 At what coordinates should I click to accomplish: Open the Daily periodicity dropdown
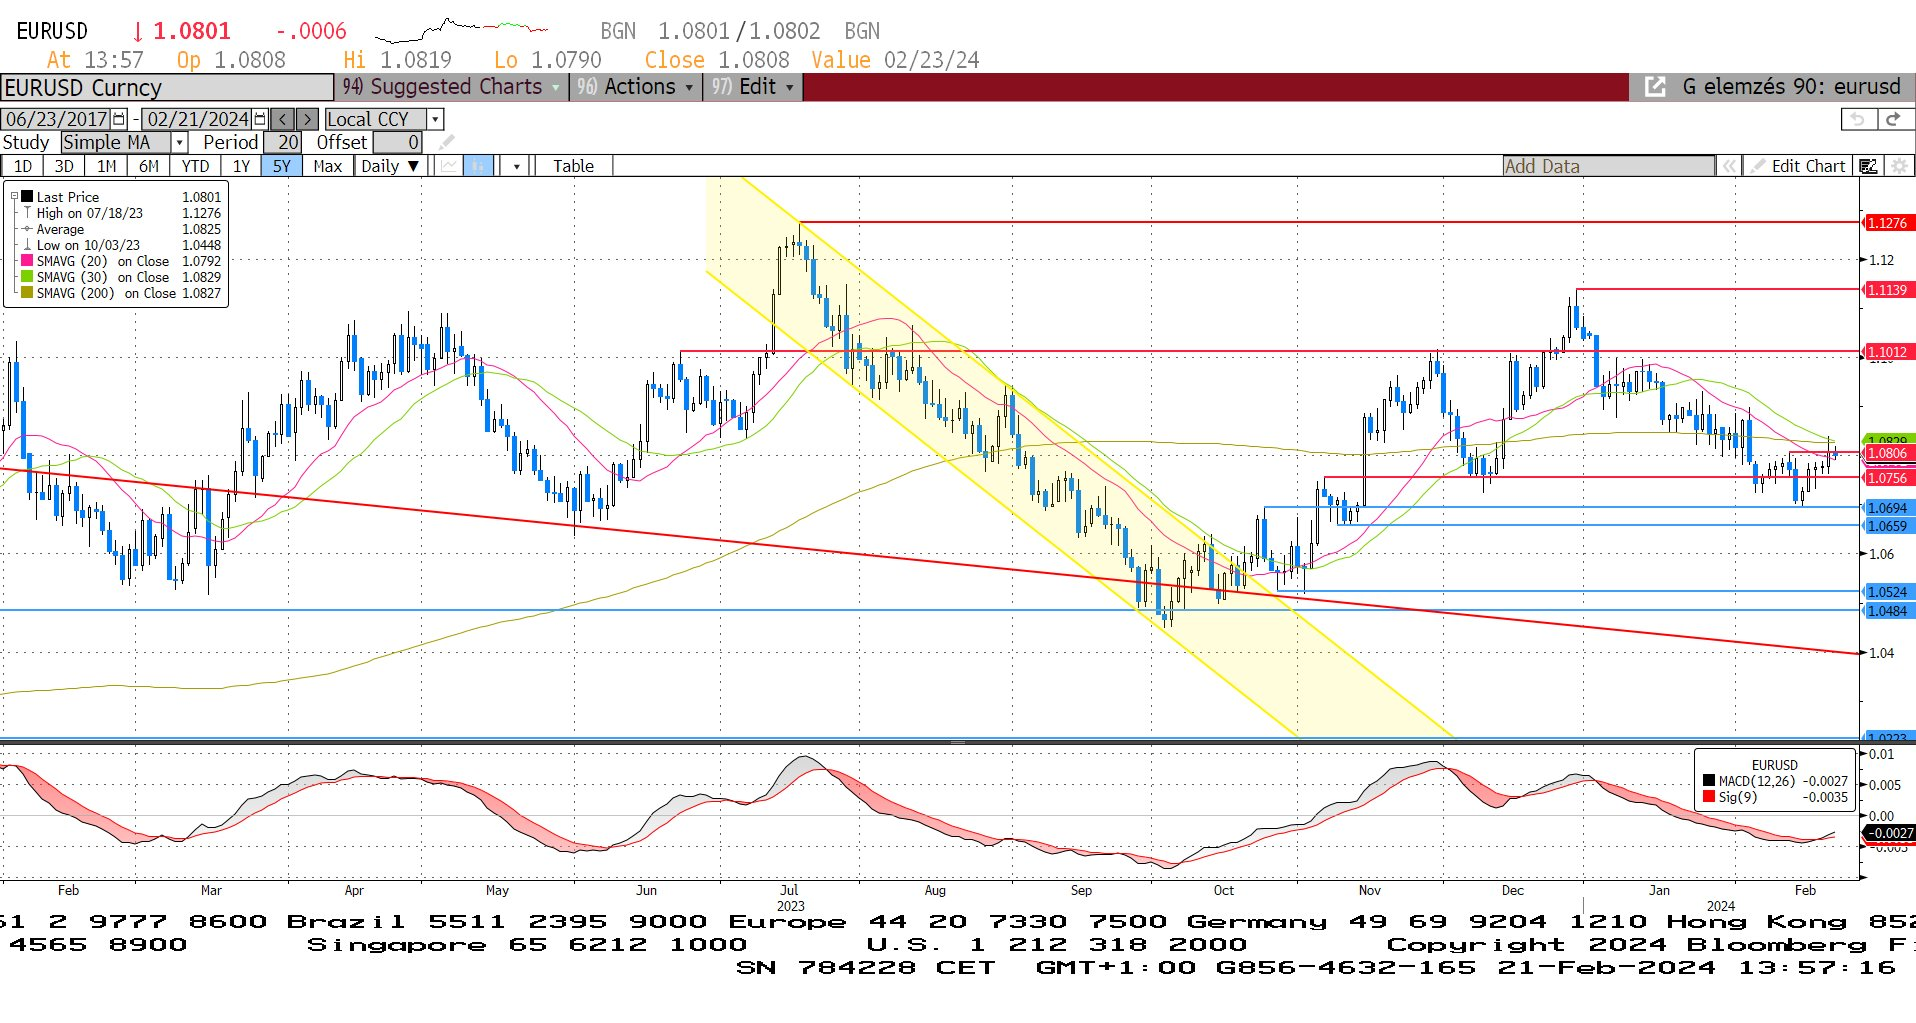390,166
